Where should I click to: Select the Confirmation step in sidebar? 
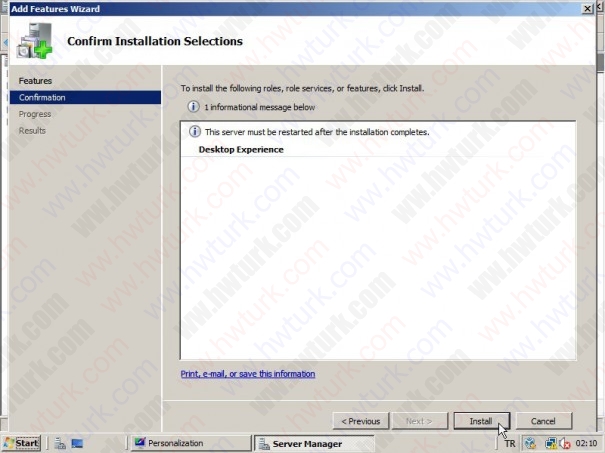coord(85,97)
